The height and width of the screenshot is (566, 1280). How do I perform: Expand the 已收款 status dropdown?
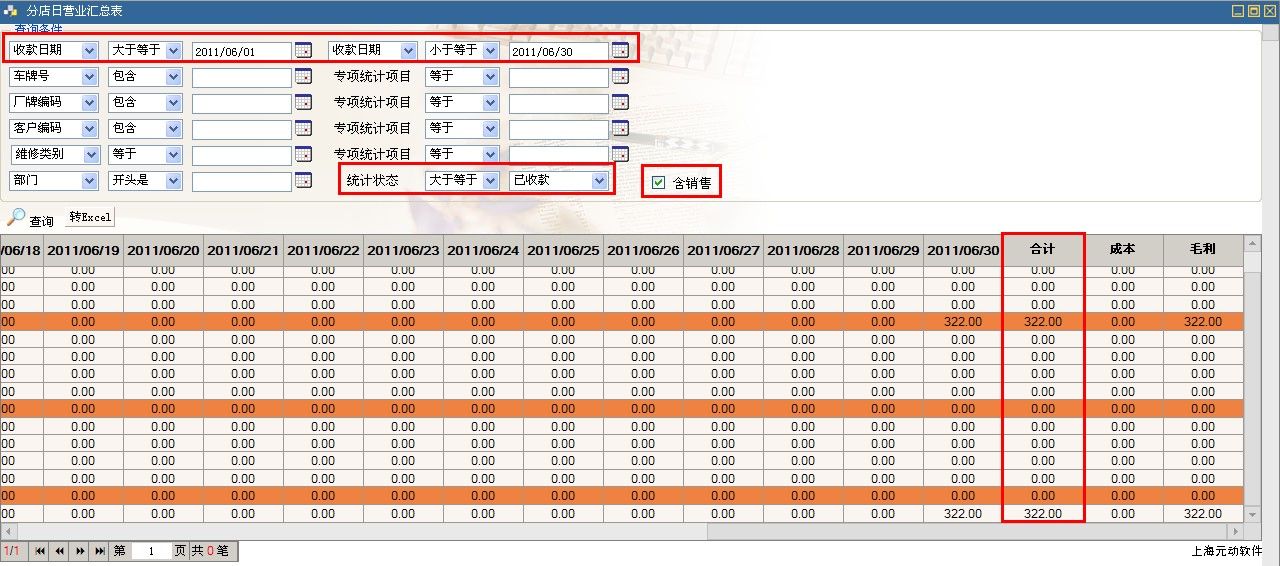click(599, 181)
